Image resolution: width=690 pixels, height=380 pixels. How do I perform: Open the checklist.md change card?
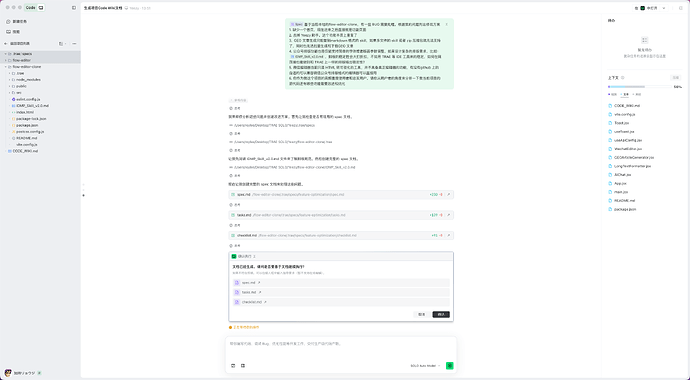click(x=341, y=235)
